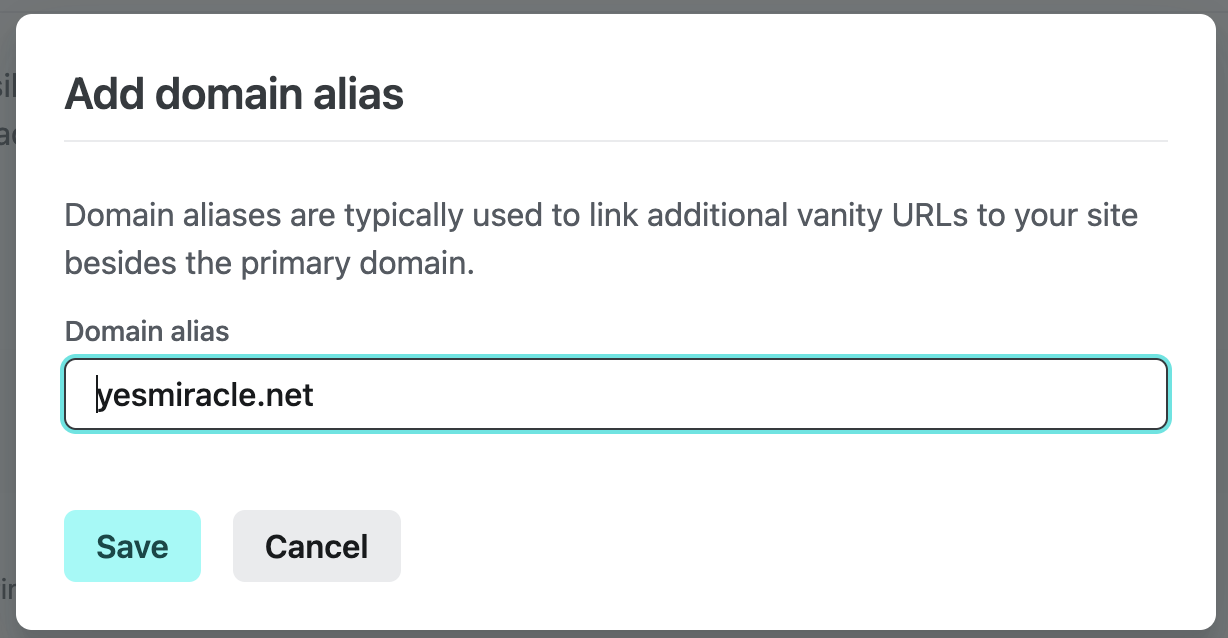Place cursor after ".net" in alias field

pyautogui.click(x=315, y=395)
